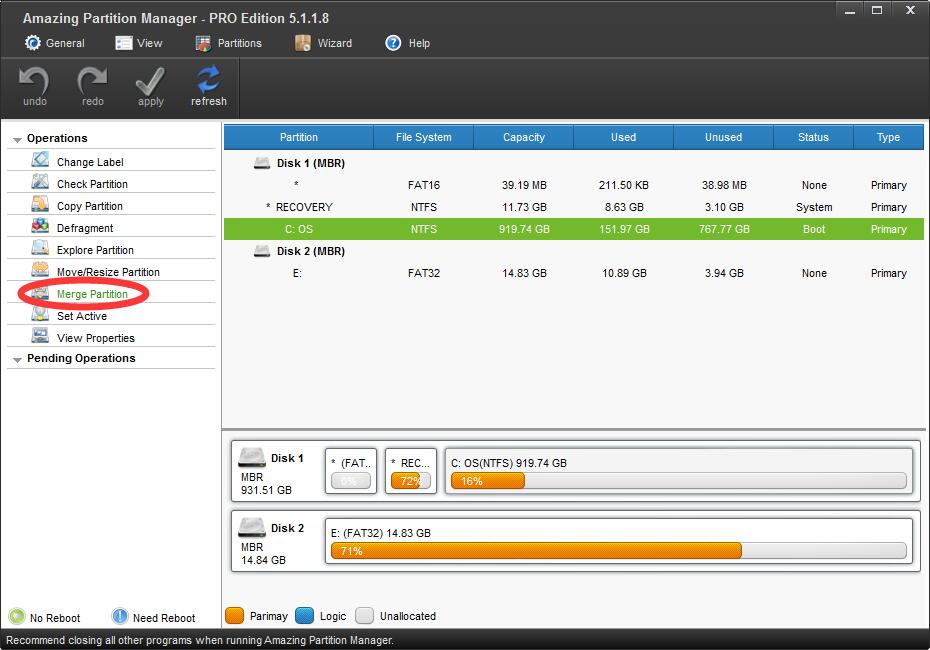Select the RECOVERY partition row
This screenshot has height=650, width=930.
coord(574,207)
